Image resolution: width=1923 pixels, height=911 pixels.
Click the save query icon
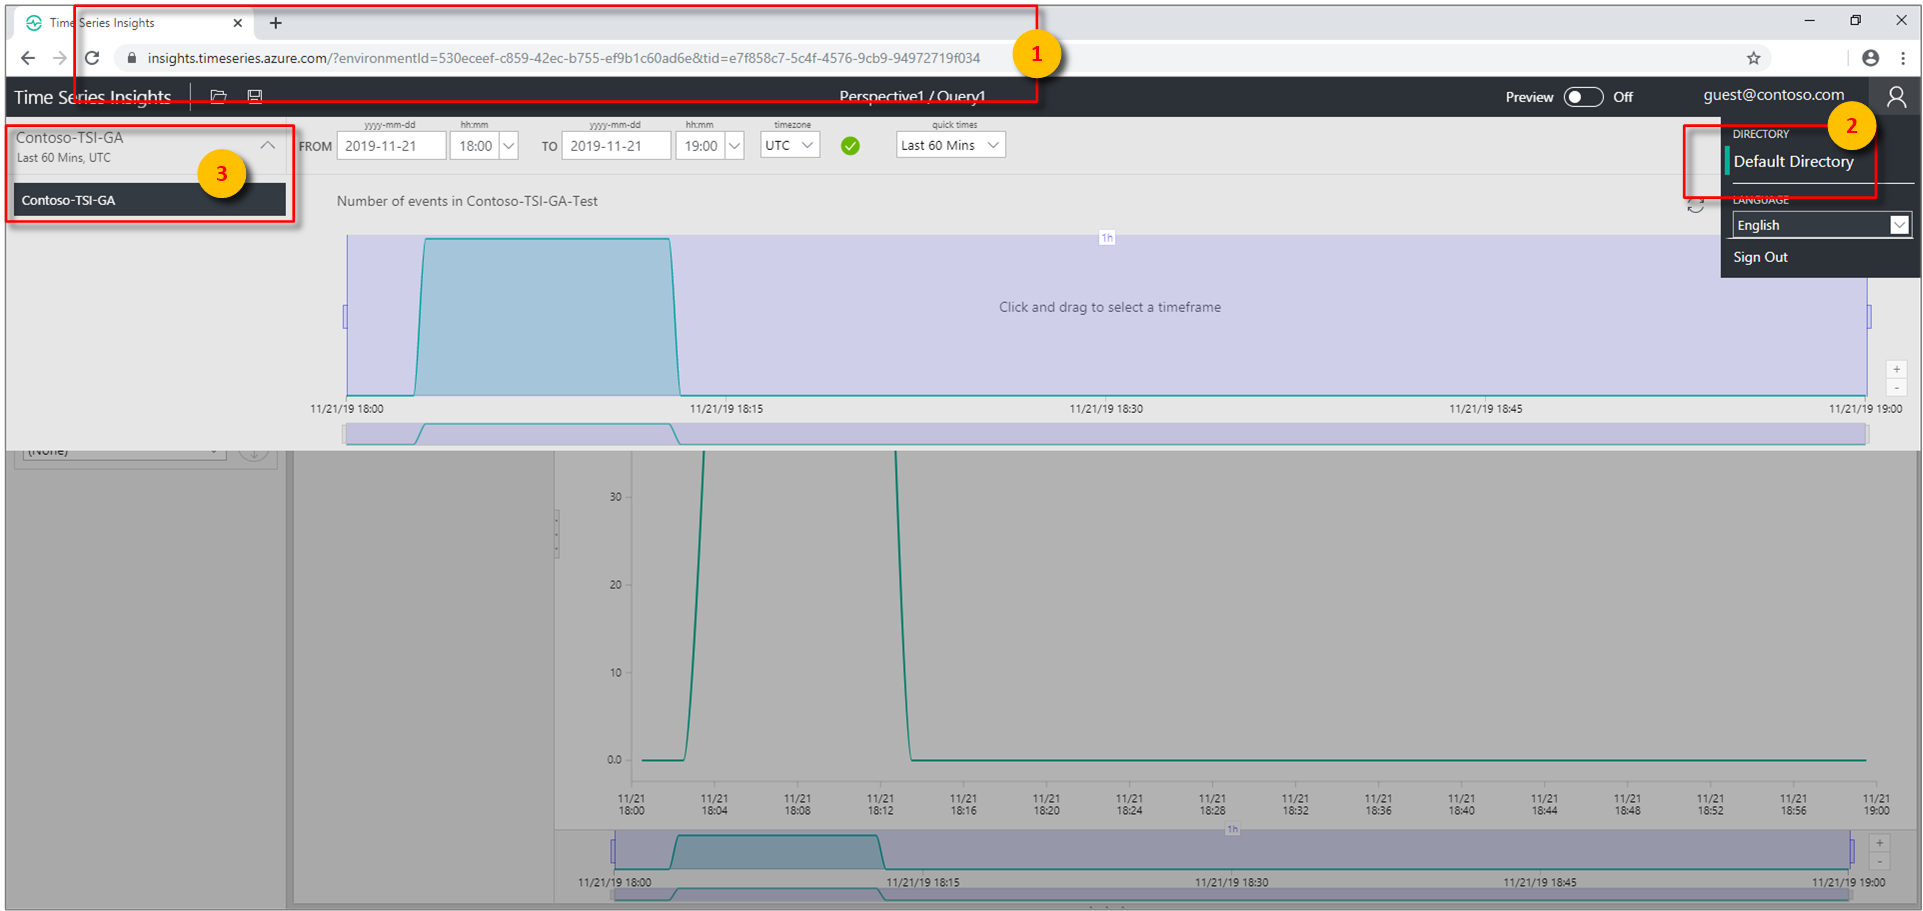pyautogui.click(x=255, y=96)
